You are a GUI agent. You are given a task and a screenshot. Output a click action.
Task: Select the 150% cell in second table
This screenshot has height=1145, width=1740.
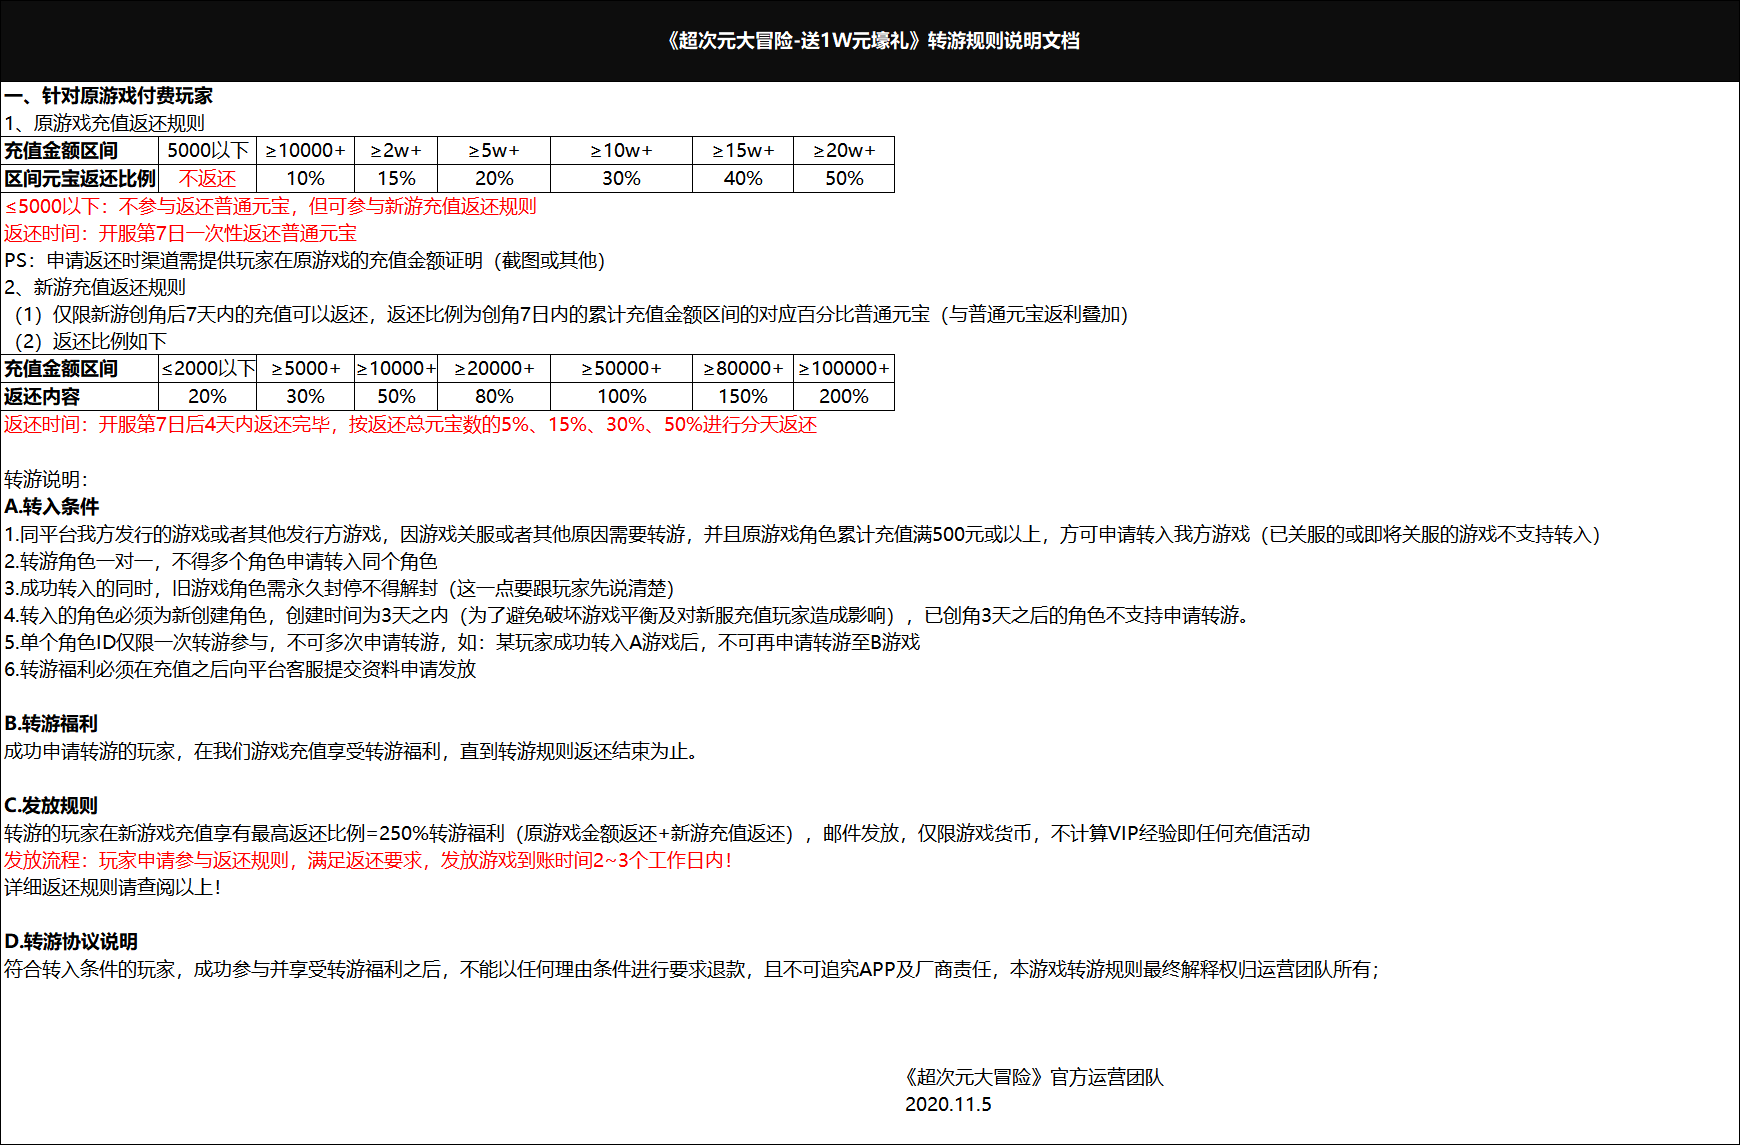[x=743, y=396]
